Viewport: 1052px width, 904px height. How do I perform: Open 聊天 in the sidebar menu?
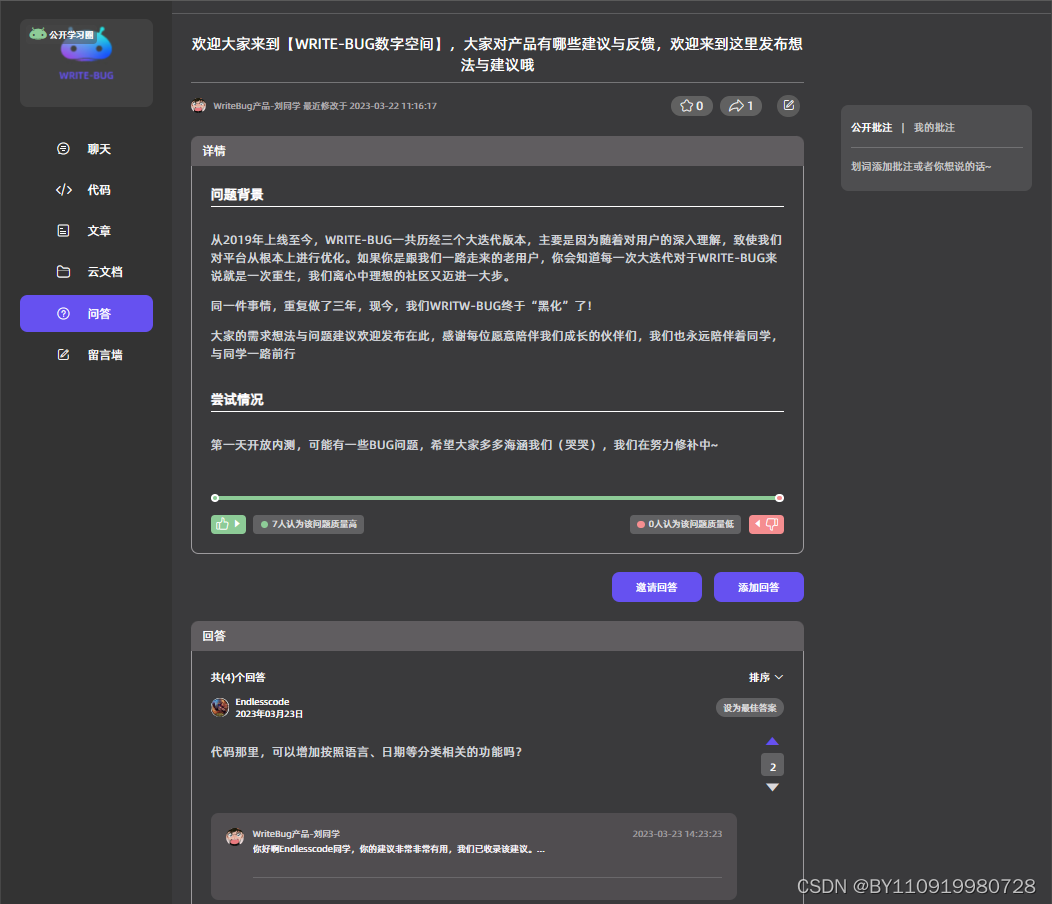87,149
